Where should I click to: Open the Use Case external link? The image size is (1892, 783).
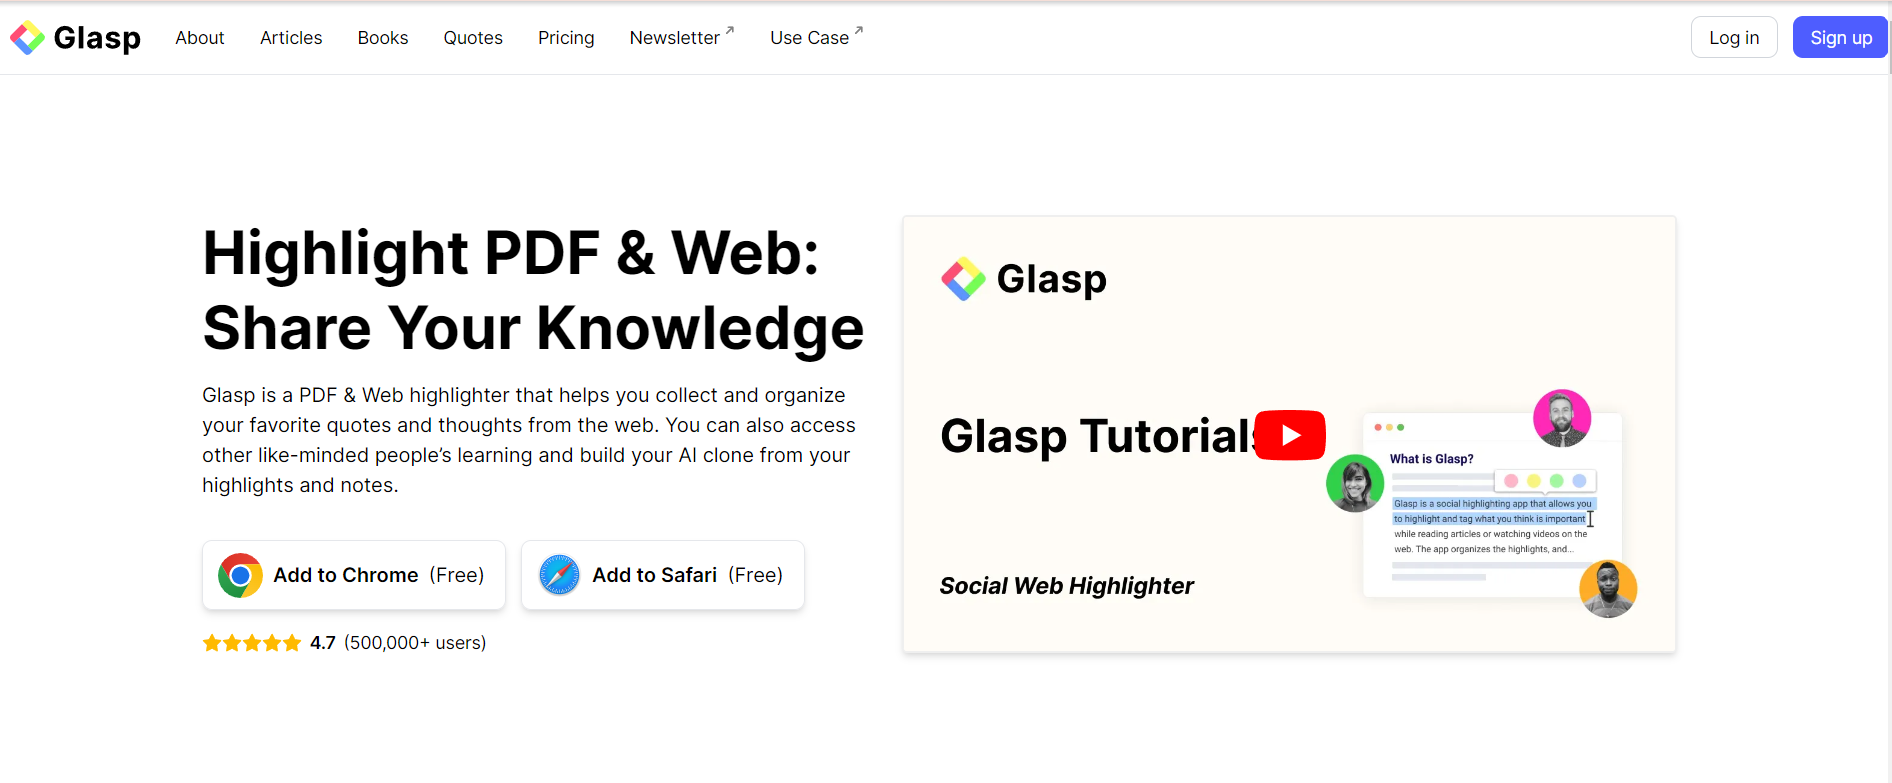pyautogui.click(x=816, y=38)
